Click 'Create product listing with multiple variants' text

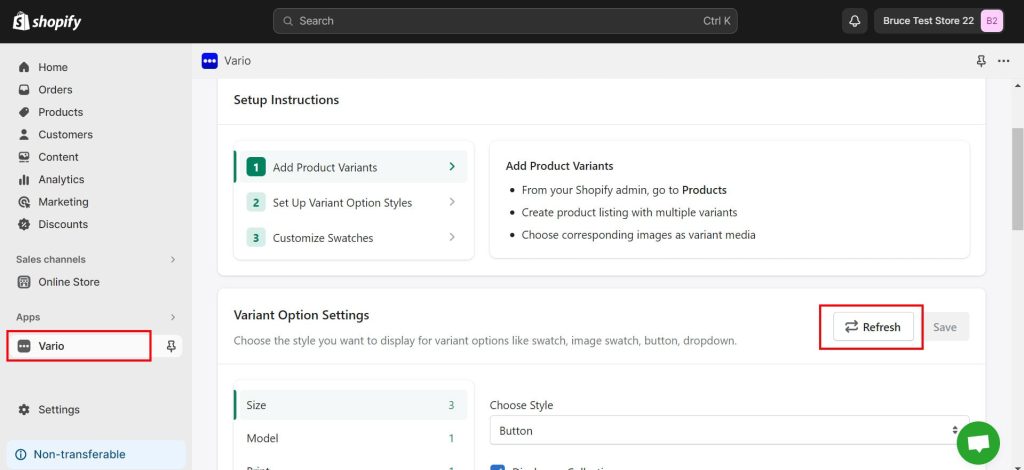point(630,212)
